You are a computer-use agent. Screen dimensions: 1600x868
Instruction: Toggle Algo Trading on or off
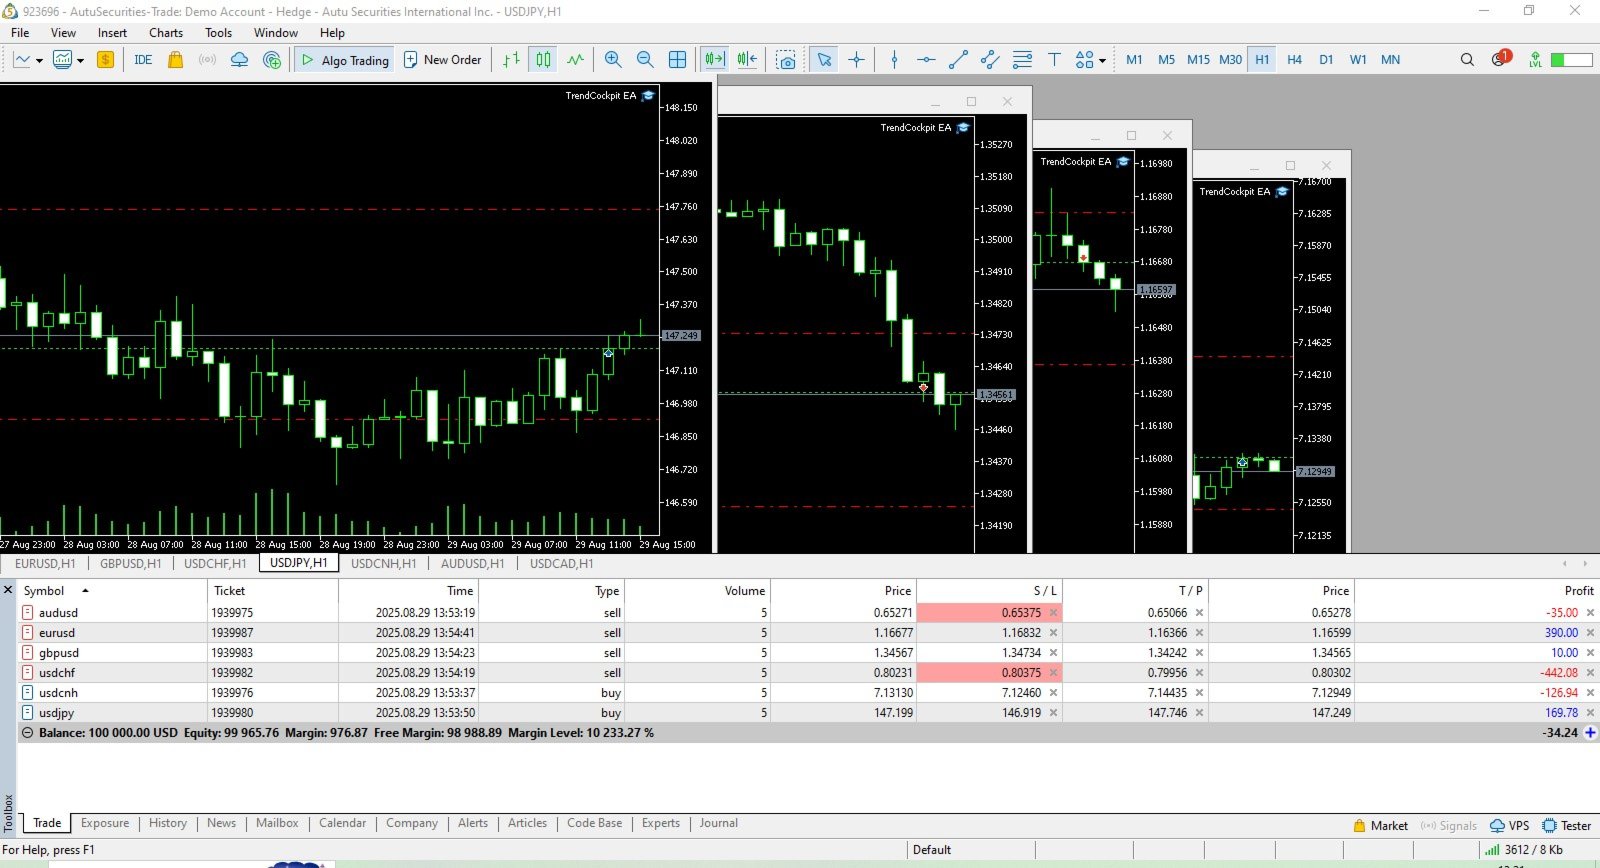(x=345, y=60)
